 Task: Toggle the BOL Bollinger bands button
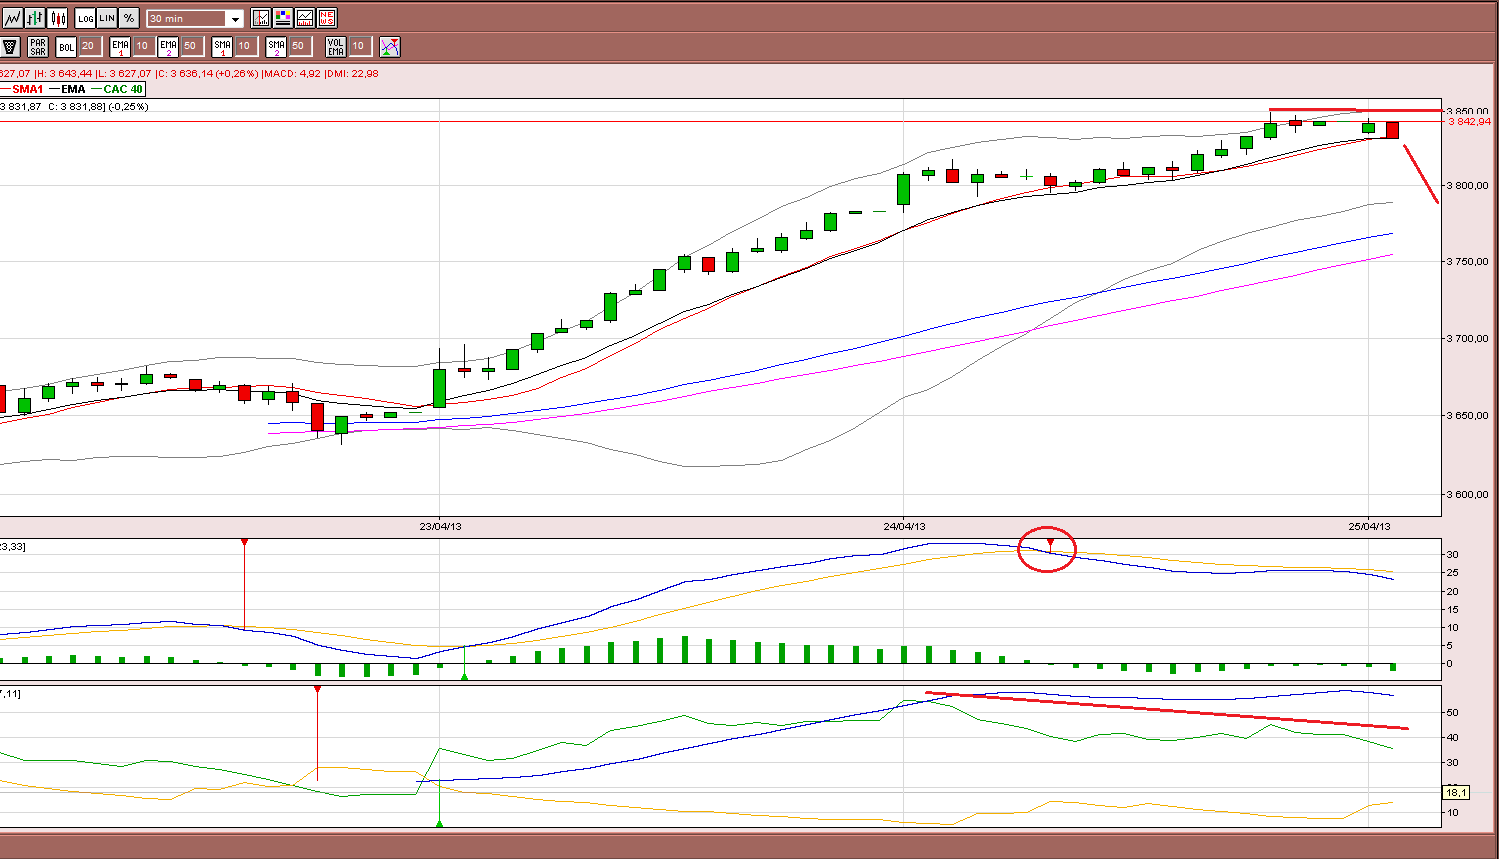(66, 46)
